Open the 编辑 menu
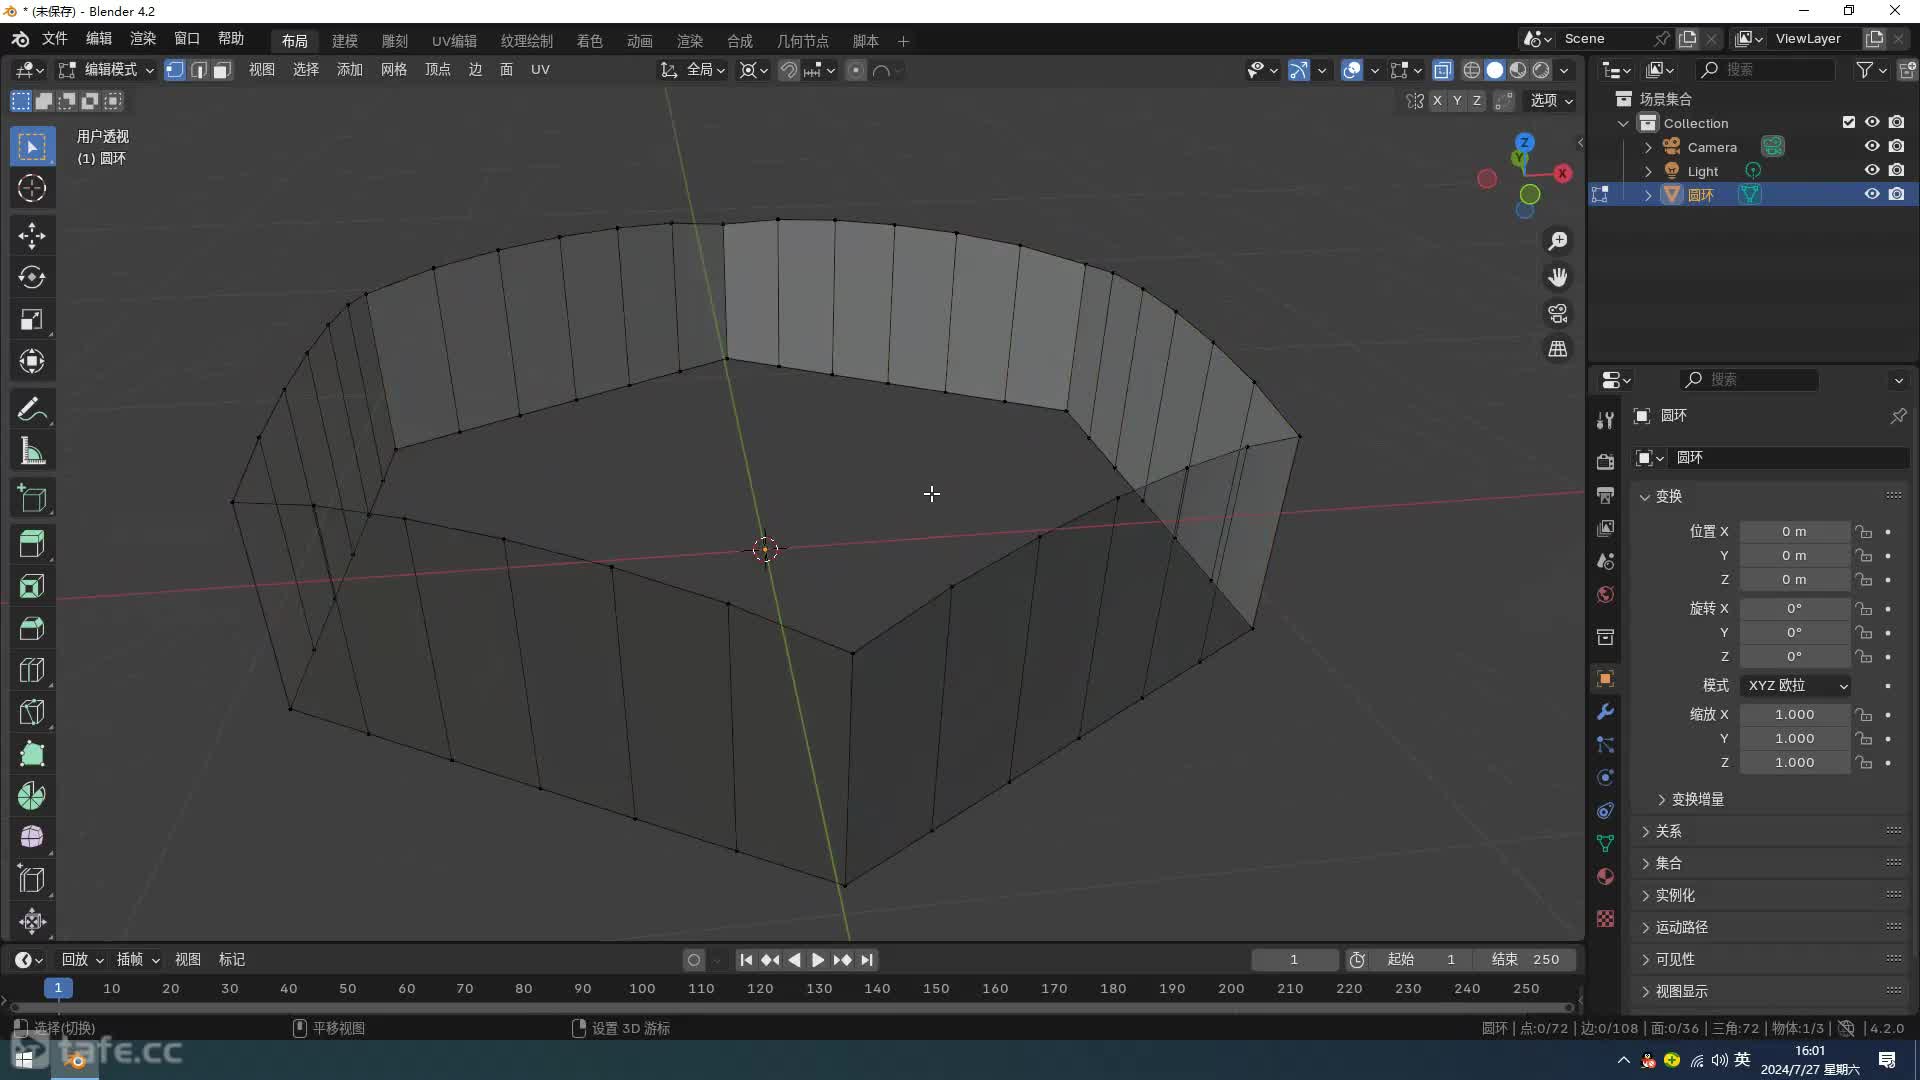 (x=98, y=39)
